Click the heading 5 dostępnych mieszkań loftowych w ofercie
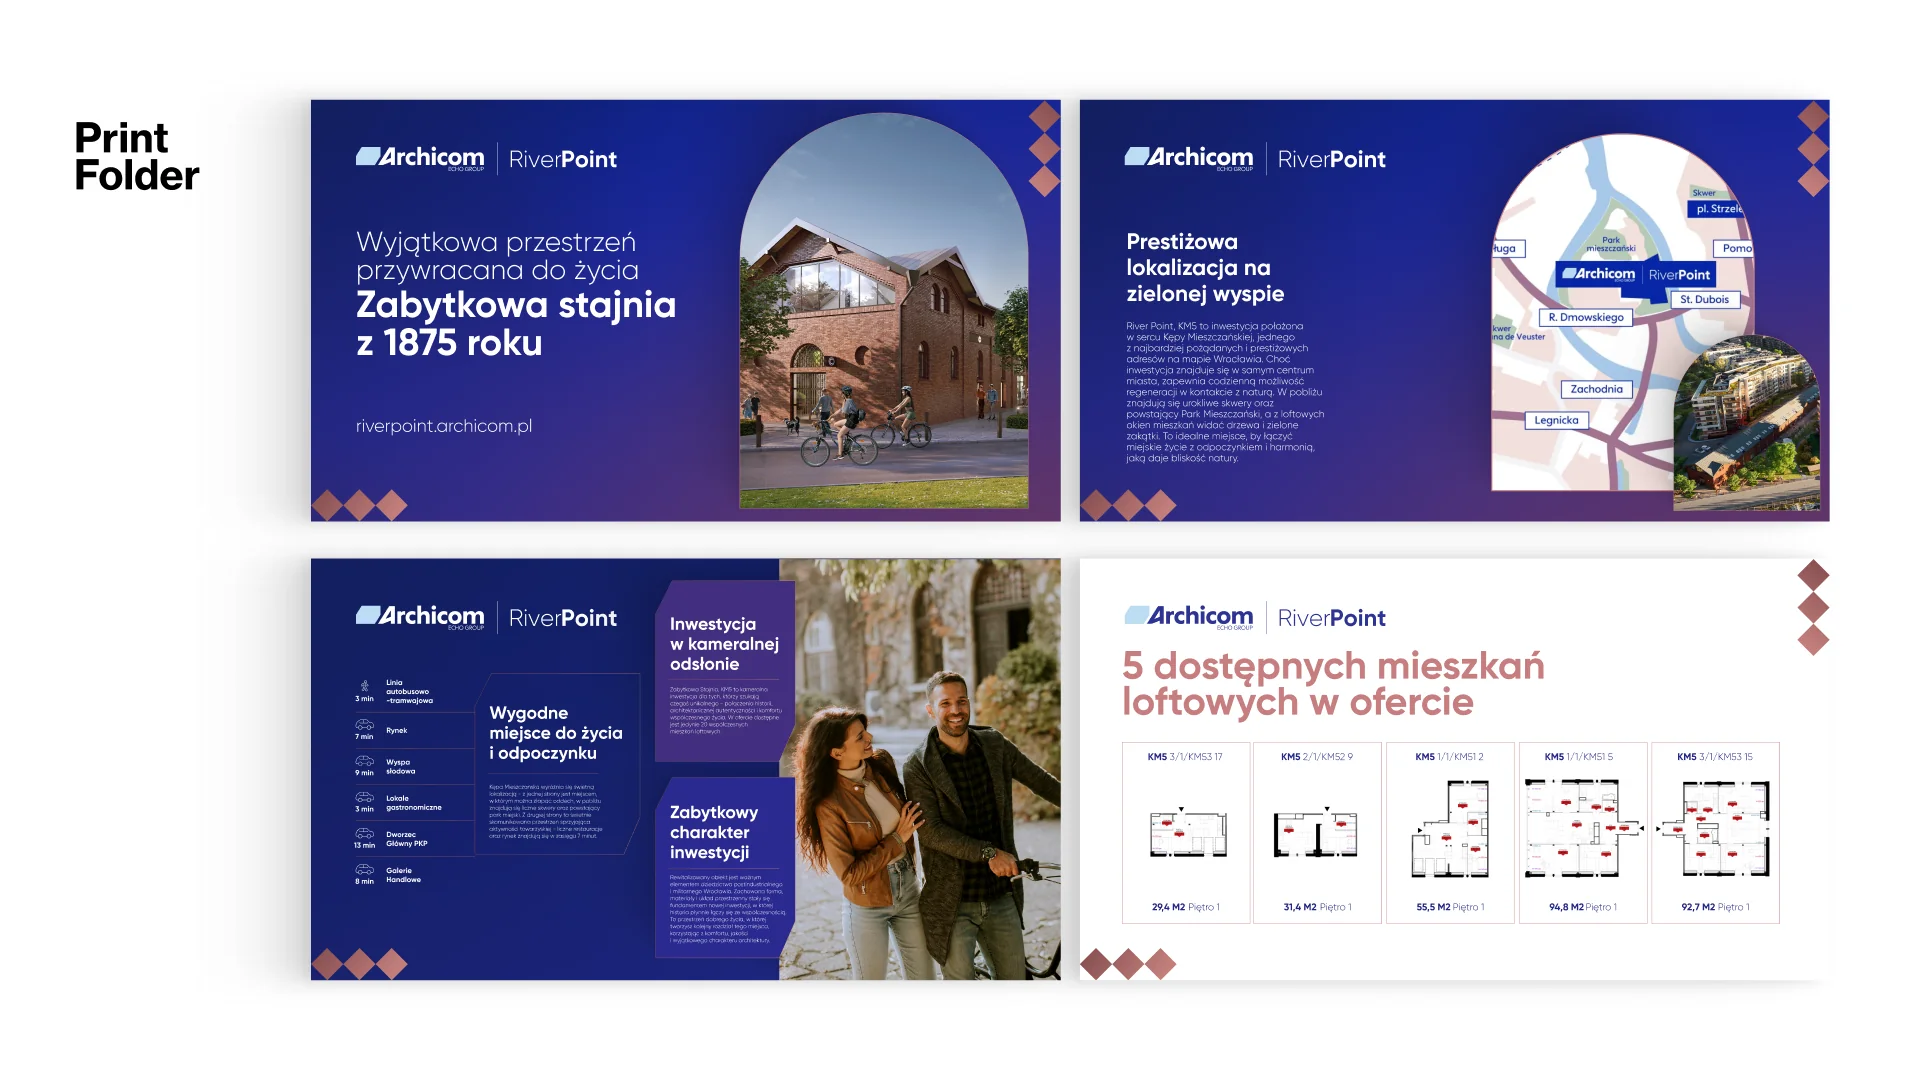Image resolution: width=1920 pixels, height=1080 pixels. [1333, 684]
